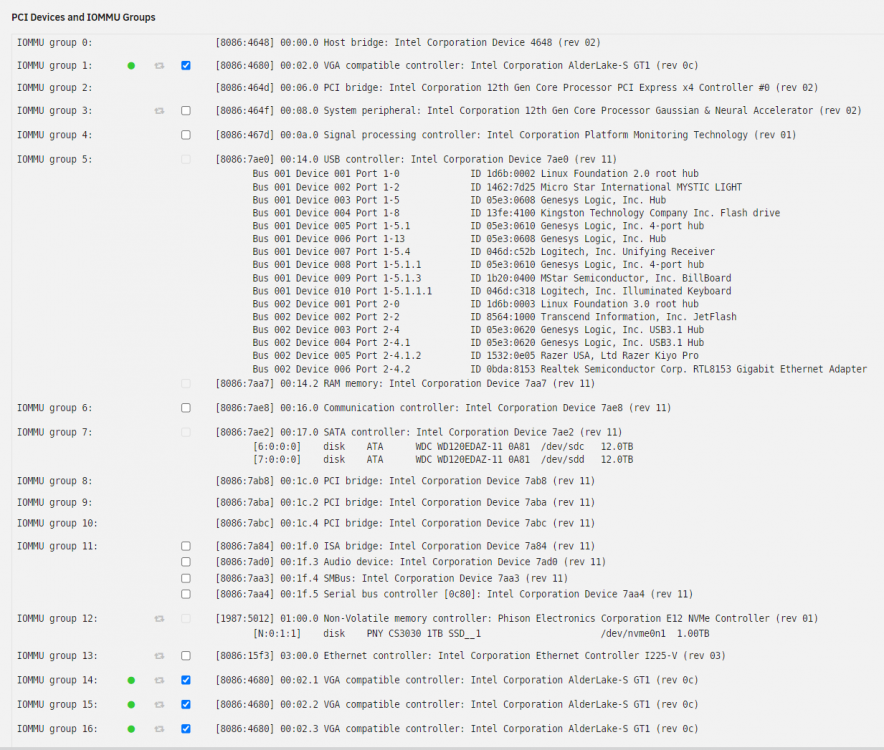
Task: Click the reset icon for IOMMU group 3
Action: (x=160, y=111)
